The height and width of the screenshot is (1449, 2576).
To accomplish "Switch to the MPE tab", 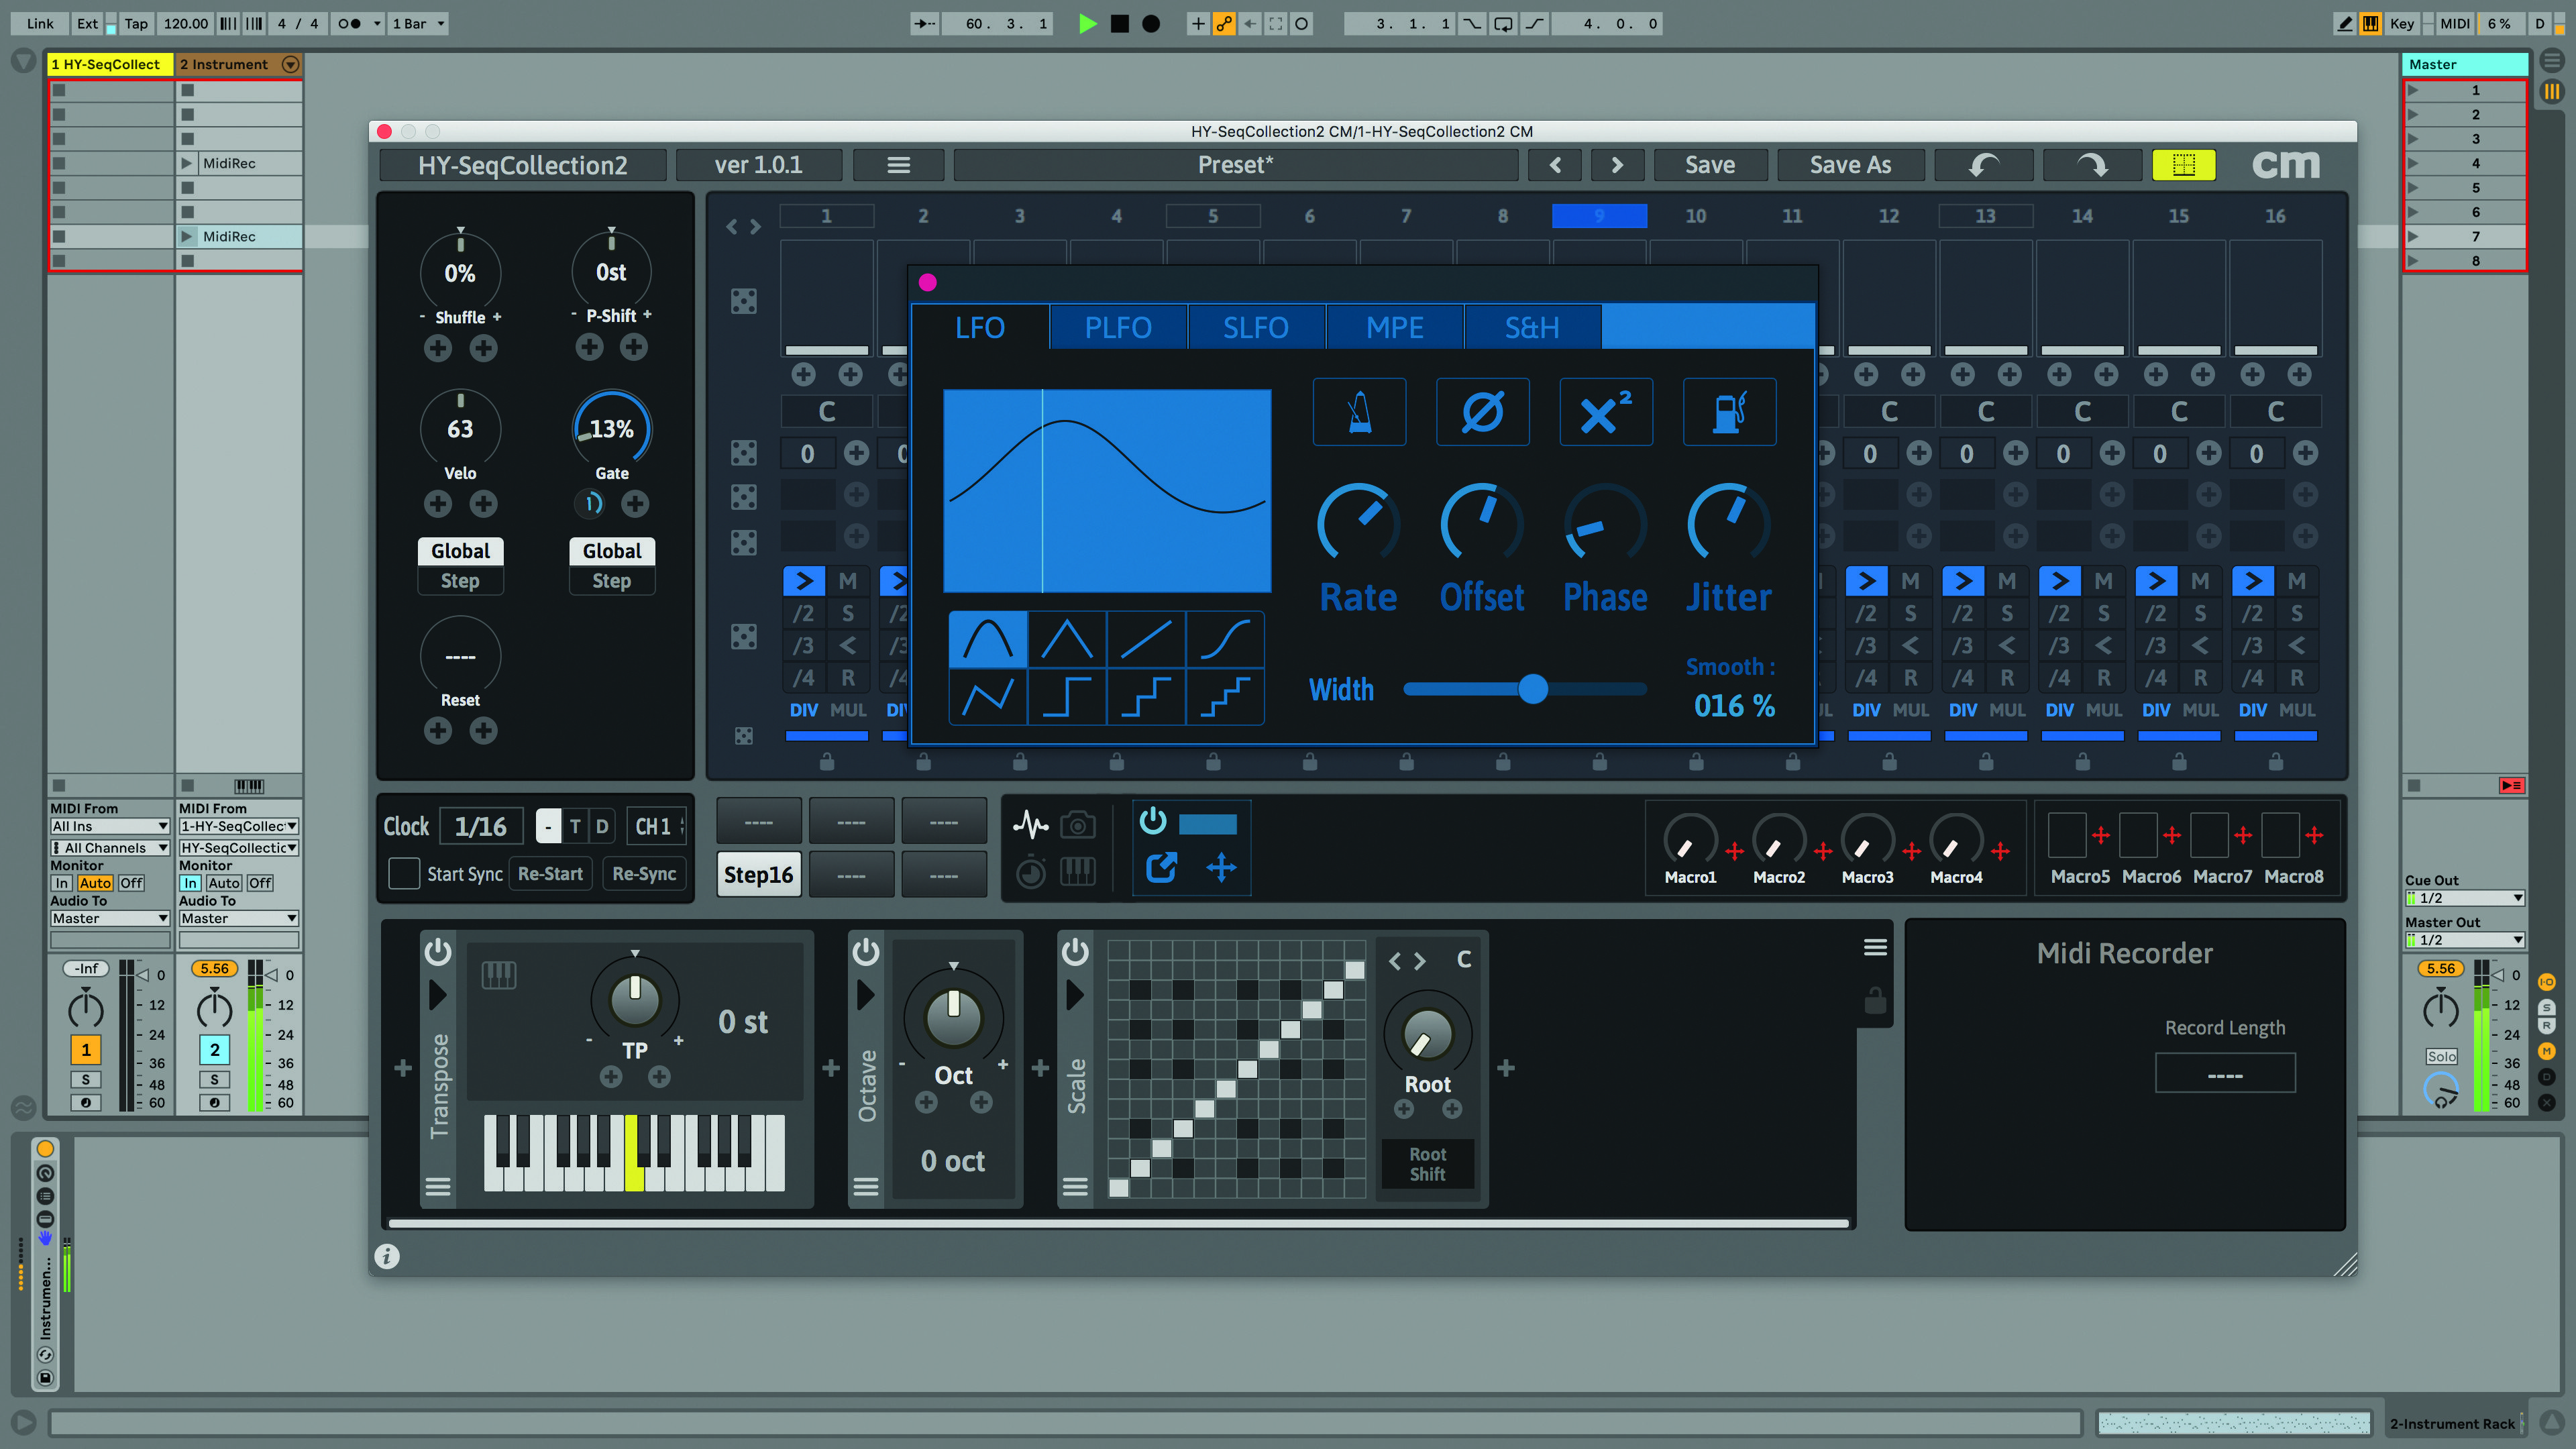I will coord(1394,328).
